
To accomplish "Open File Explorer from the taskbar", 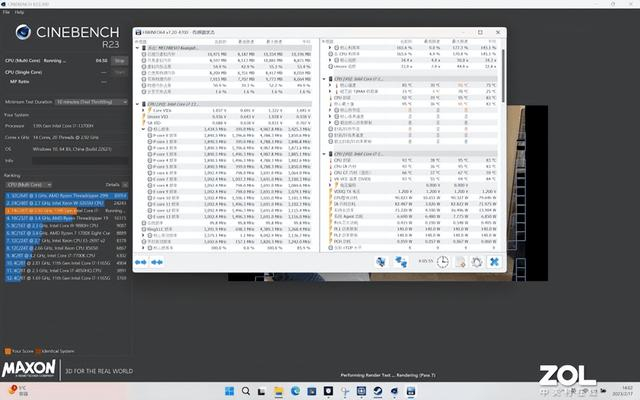I will click(x=279, y=390).
